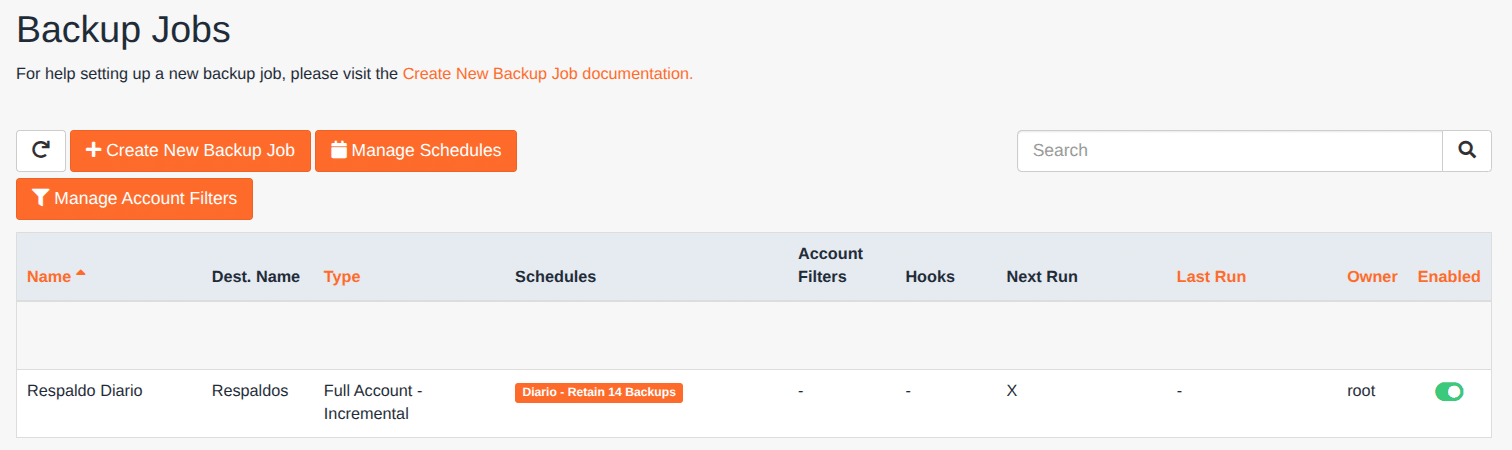Click the Diario - Retain 14 Backups badge
1512x450 pixels.
(x=598, y=392)
